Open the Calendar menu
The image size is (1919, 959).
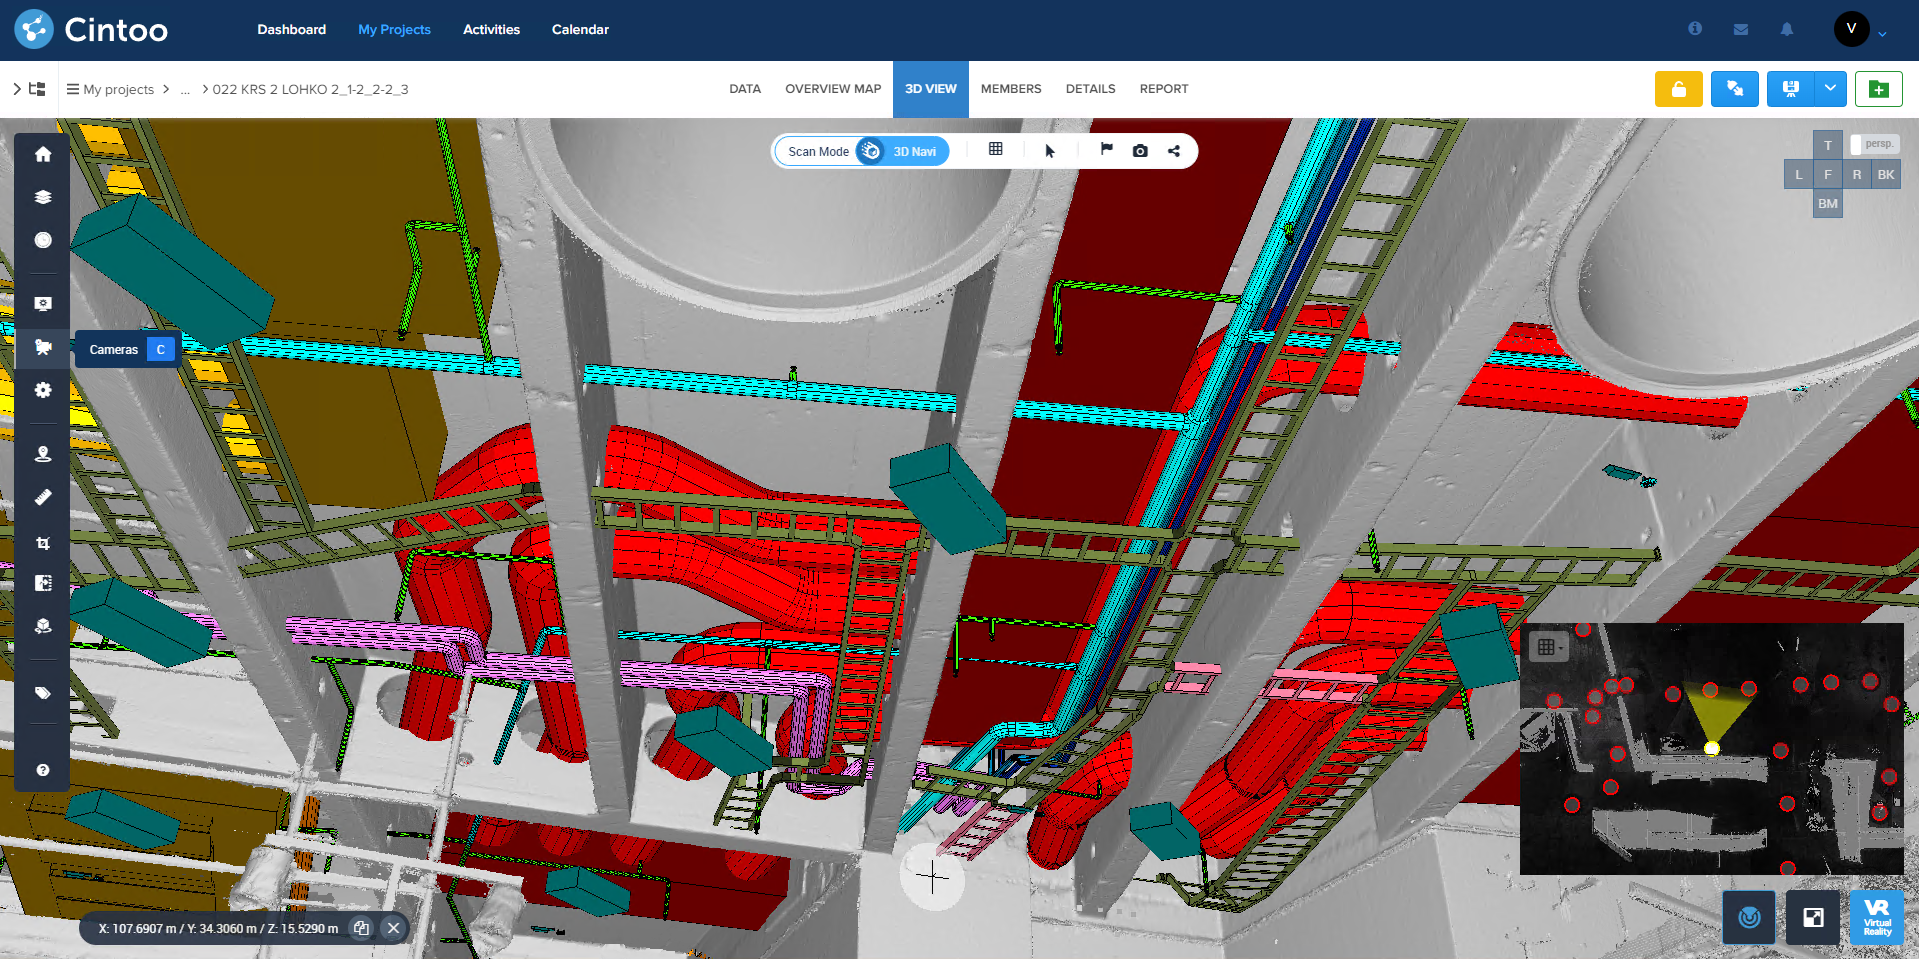580,29
